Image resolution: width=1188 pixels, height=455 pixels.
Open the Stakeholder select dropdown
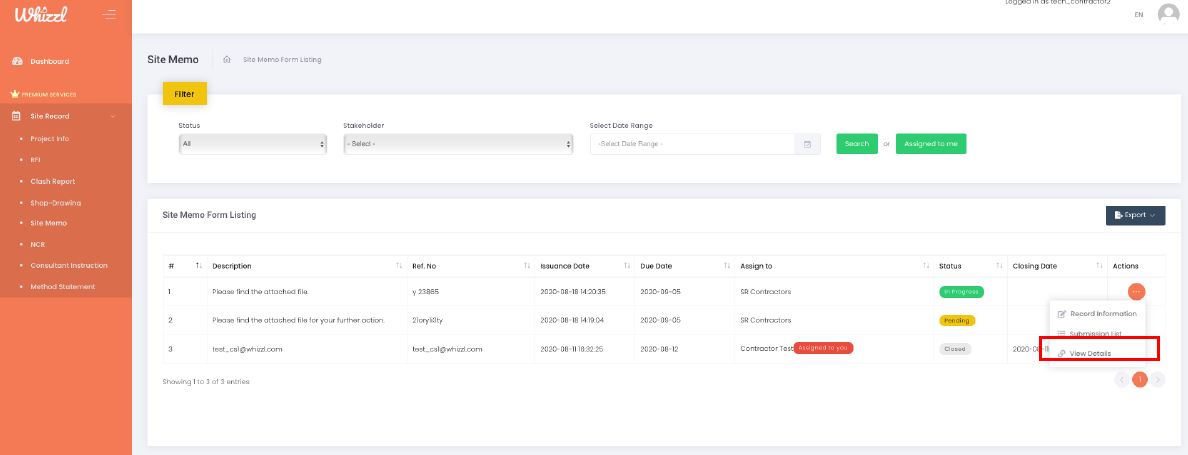(457, 144)
